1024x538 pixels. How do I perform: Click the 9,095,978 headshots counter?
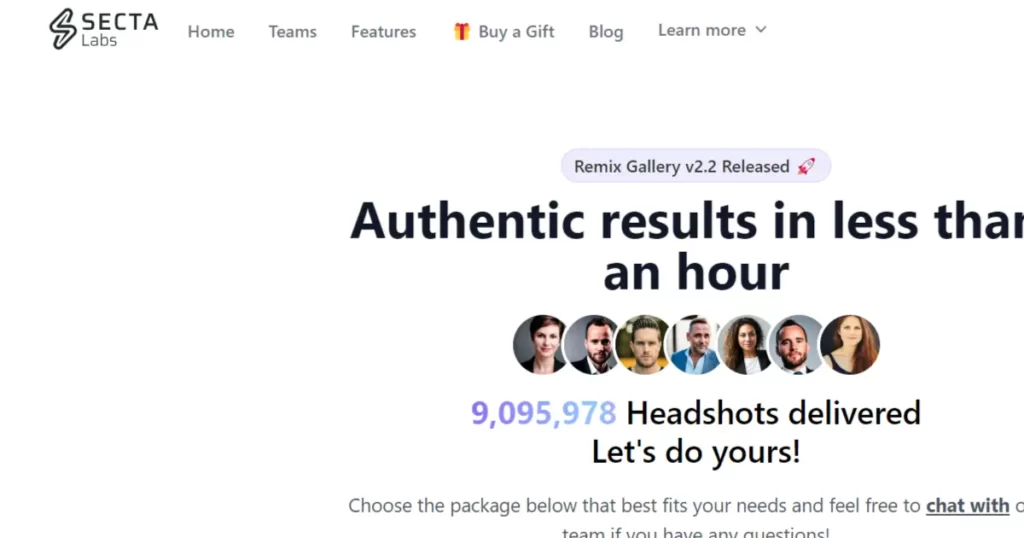(x=543, y=413)
